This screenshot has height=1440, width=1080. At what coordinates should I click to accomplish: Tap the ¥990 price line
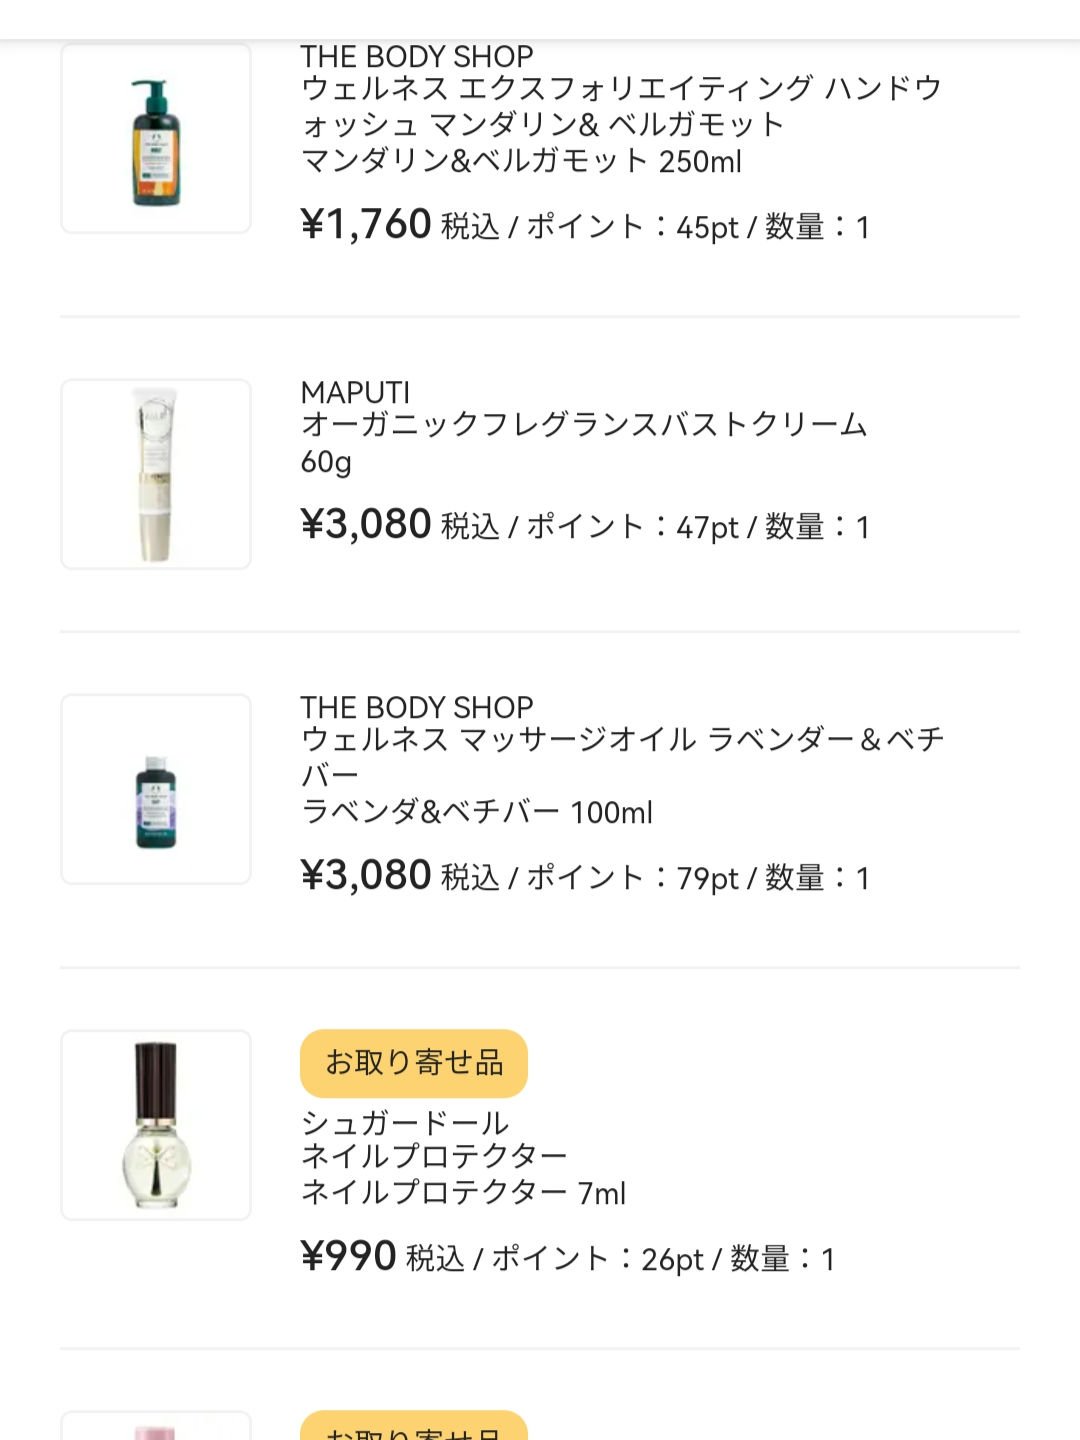(567, 1257)
